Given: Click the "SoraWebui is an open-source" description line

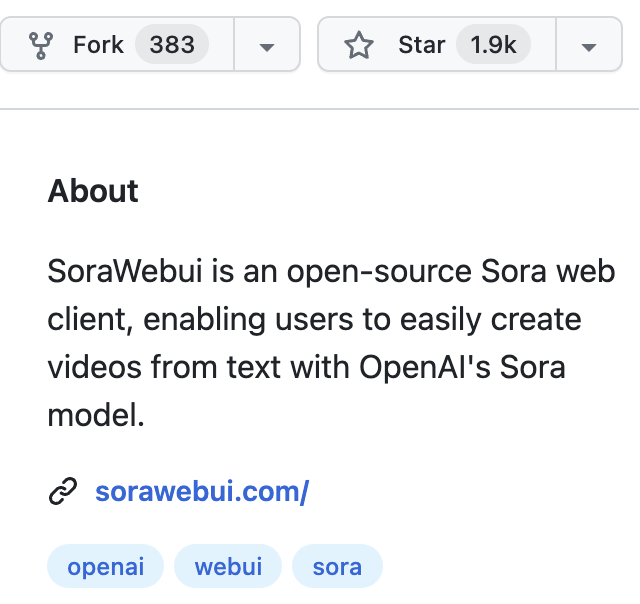Looking at the screenshot, I should pos(260,271).
